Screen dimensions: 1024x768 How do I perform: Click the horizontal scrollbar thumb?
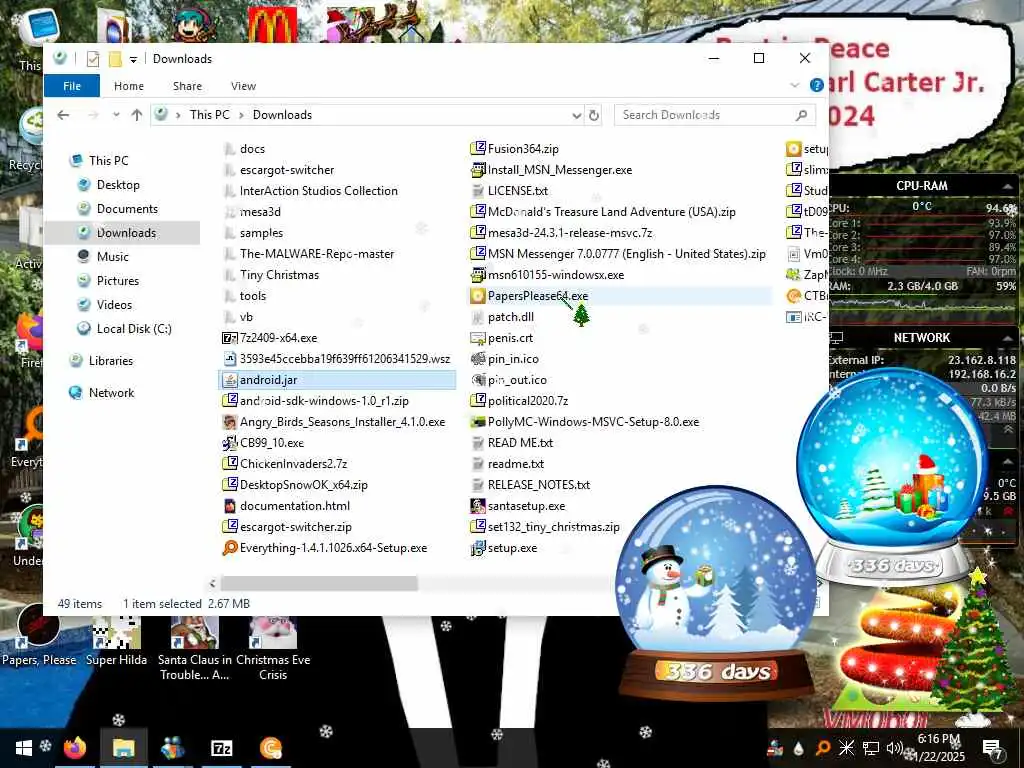coord(319,583)
